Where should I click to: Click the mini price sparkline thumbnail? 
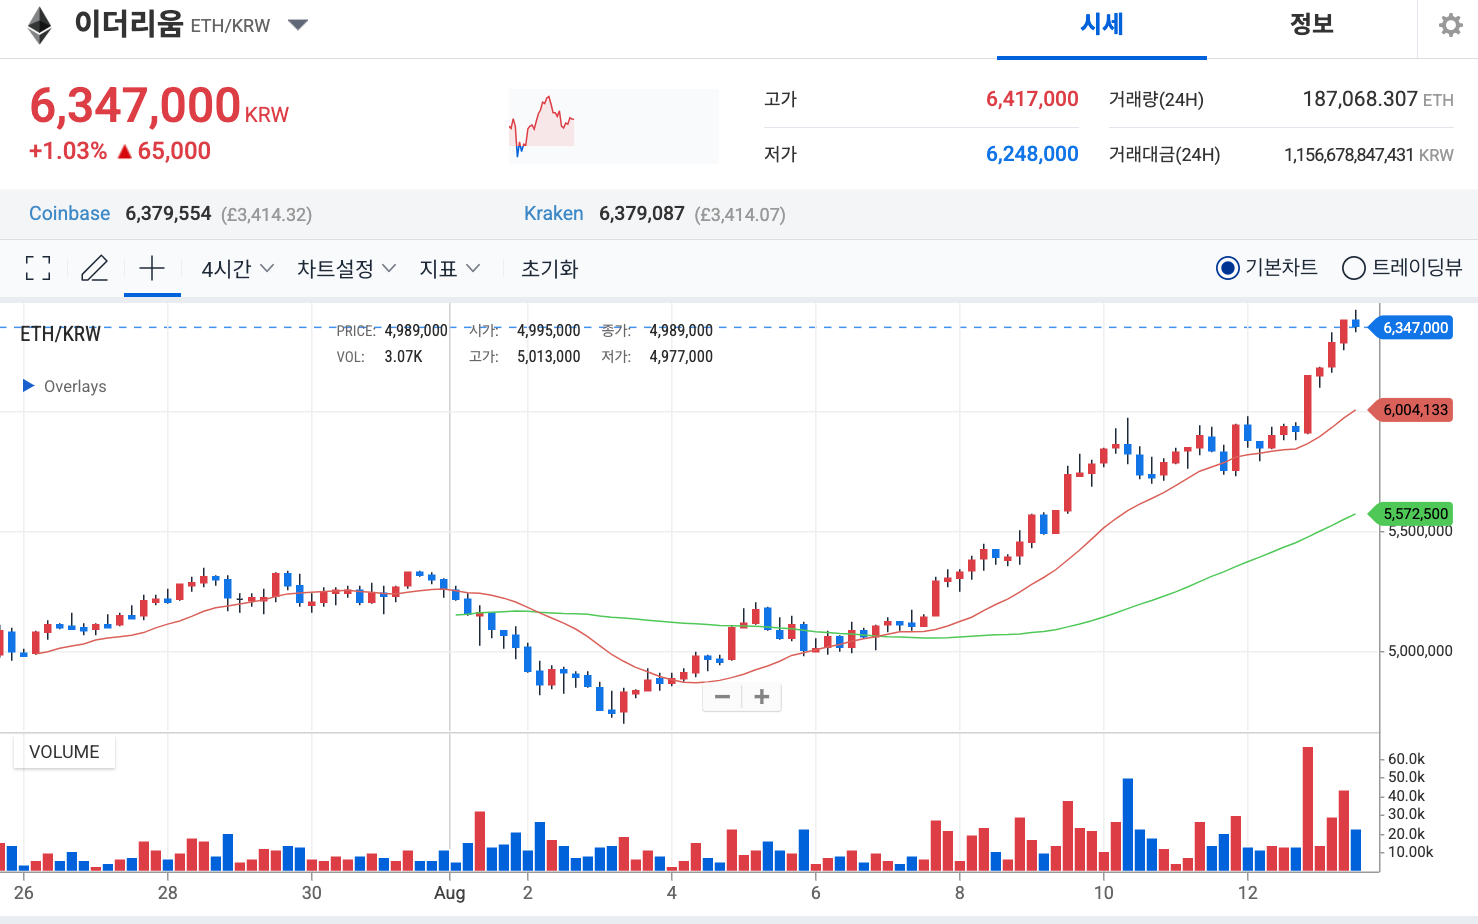613,125
